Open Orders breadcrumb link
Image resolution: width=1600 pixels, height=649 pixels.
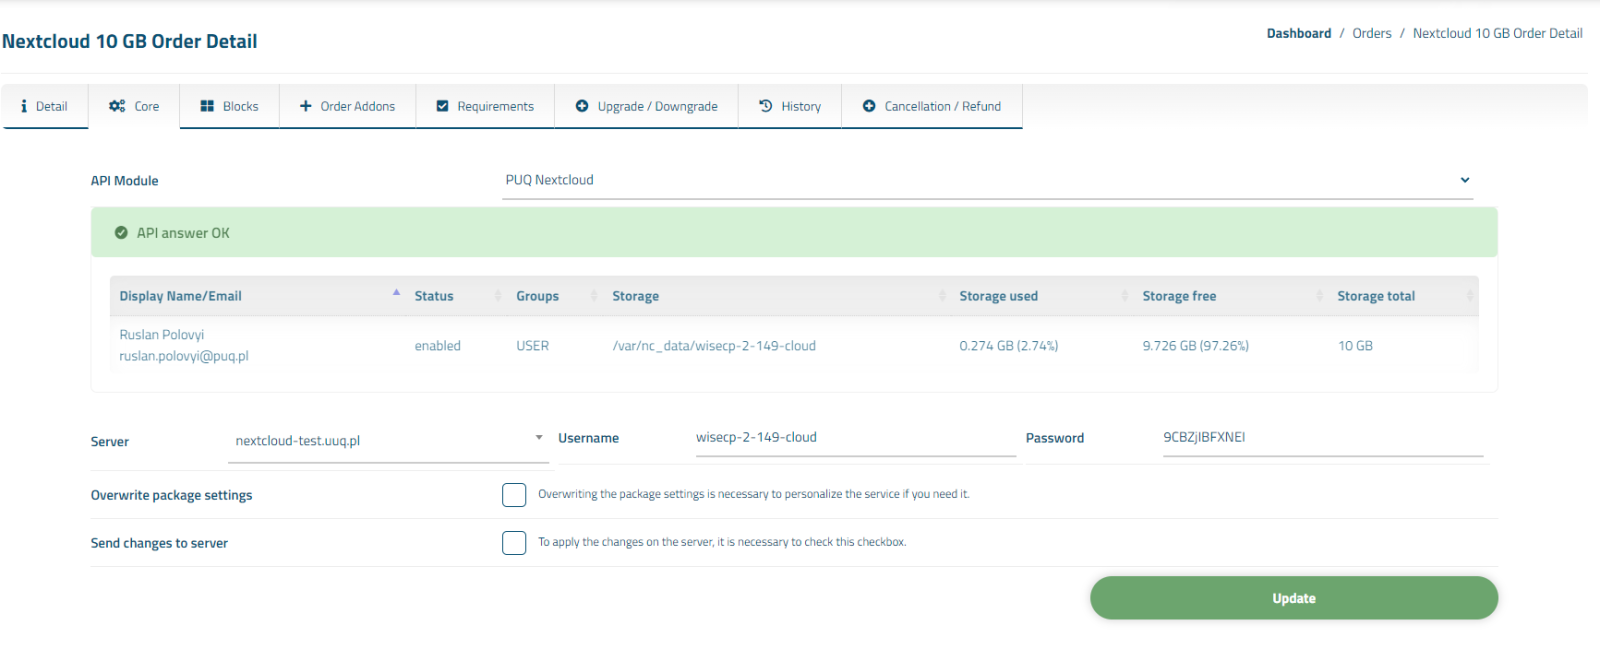coord(1371,33)
